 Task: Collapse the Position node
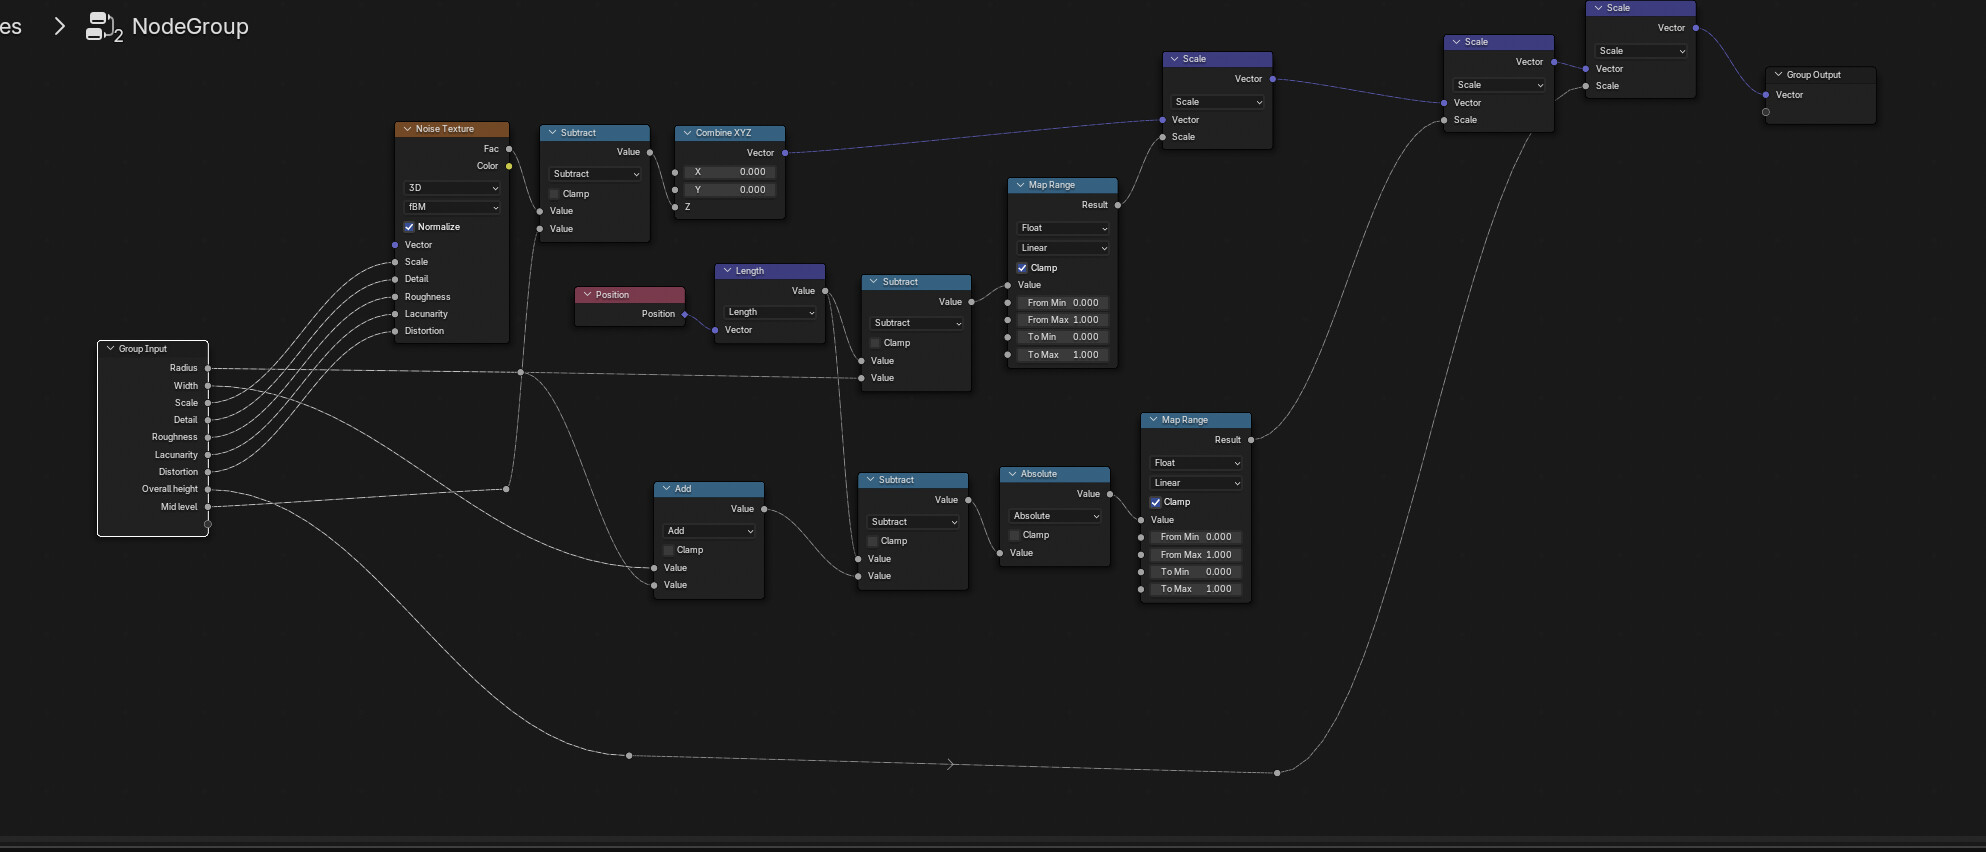tap(587, 295)
